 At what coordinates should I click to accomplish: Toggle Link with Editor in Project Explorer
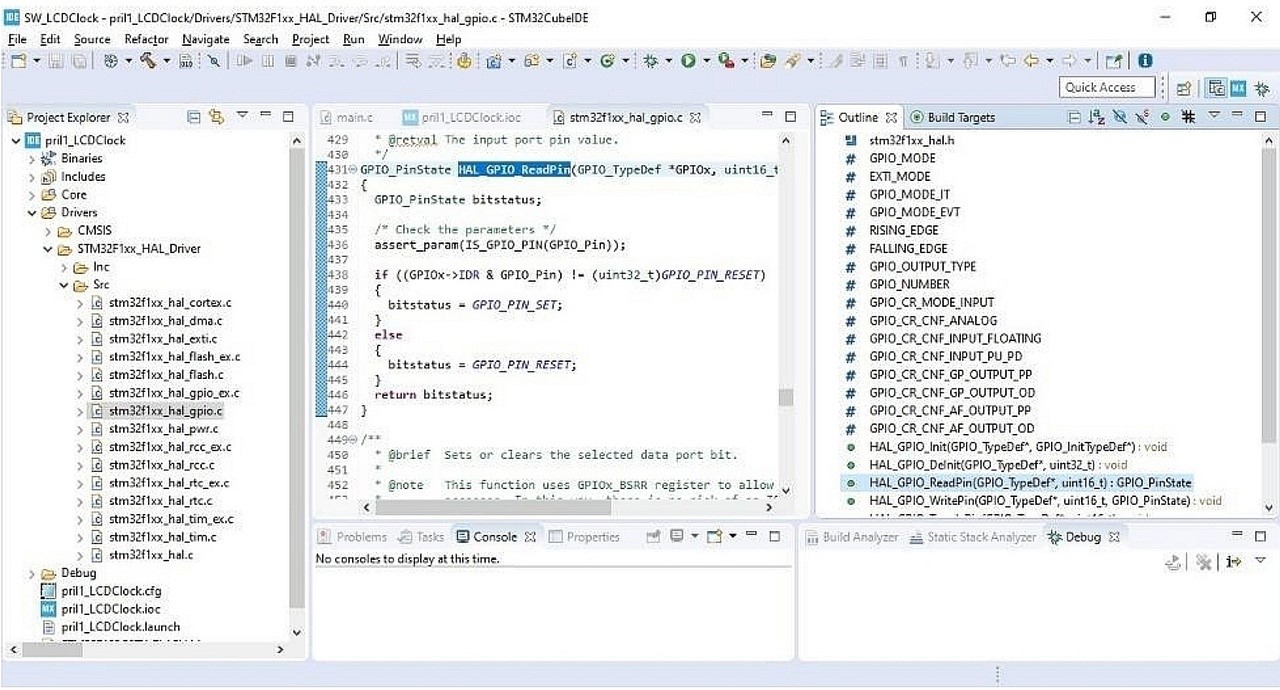point(216,117)
